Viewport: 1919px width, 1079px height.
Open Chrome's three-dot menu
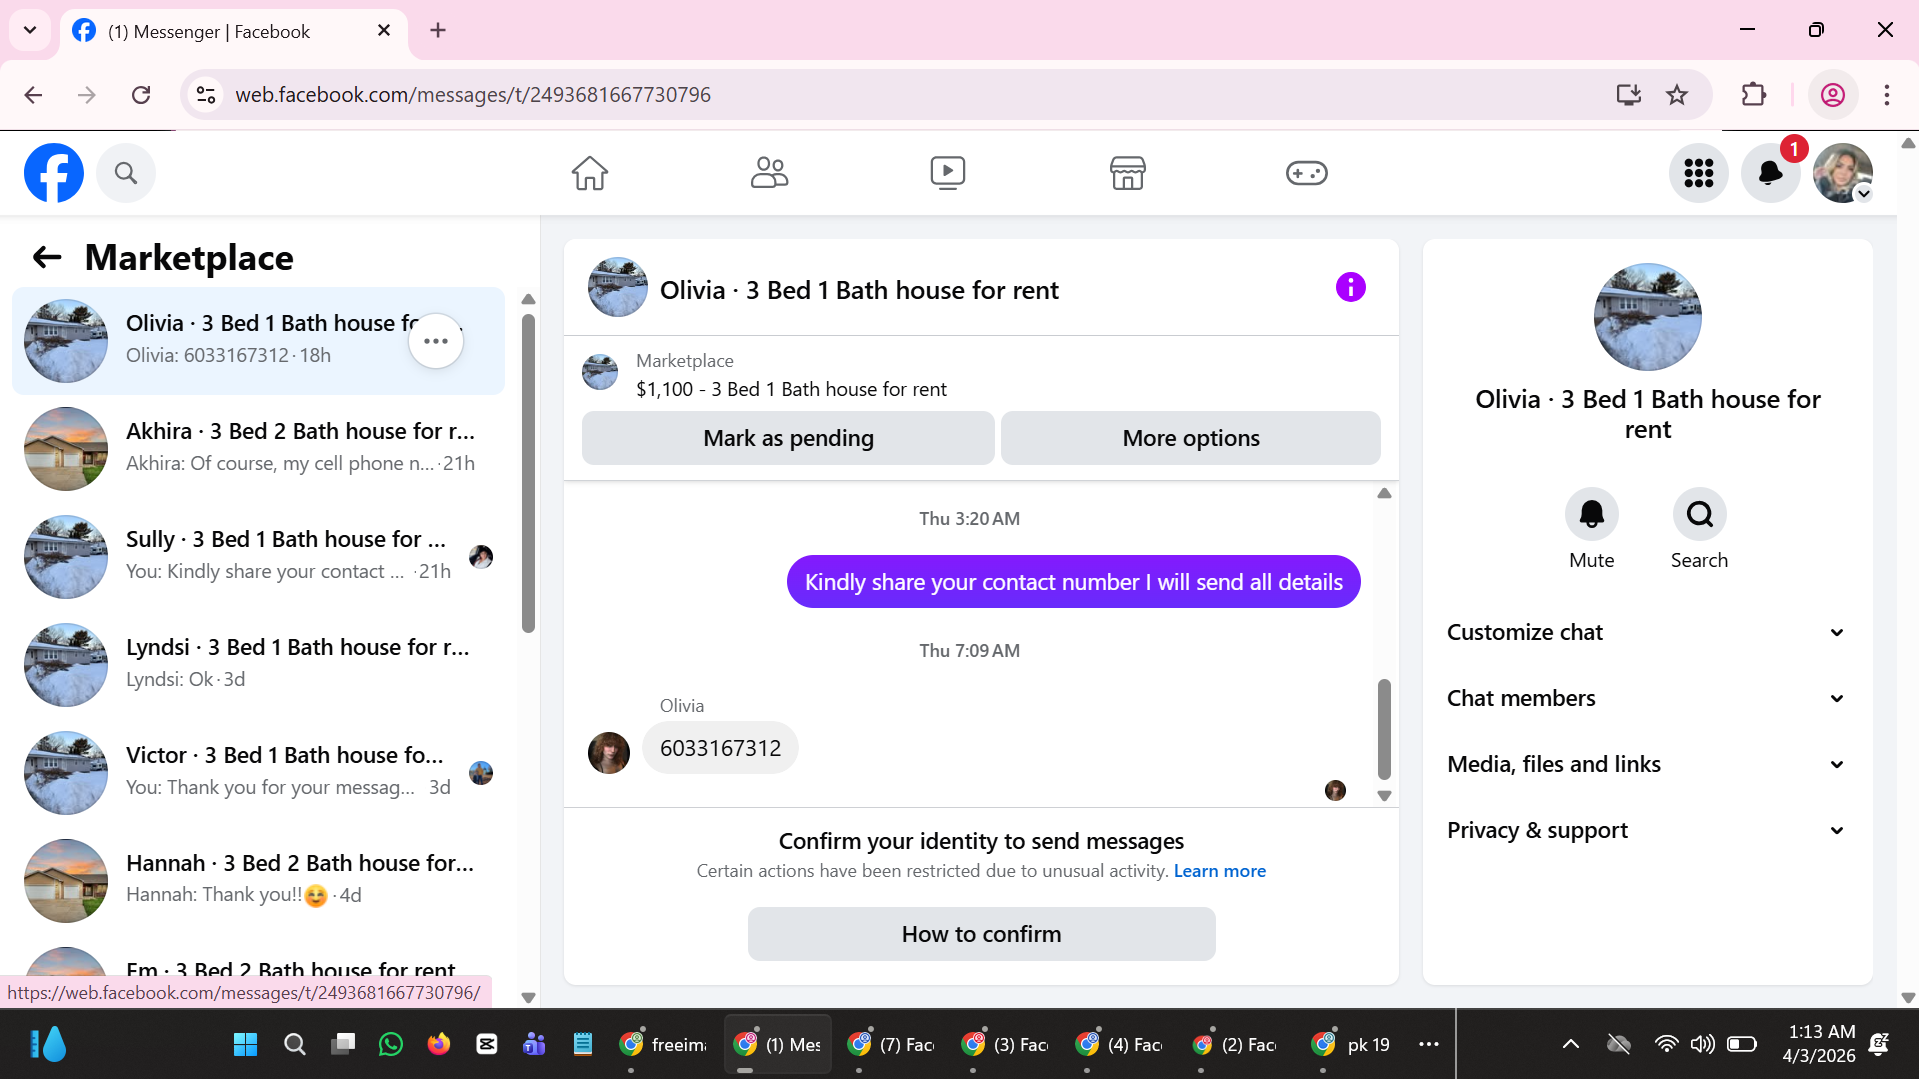coord(1887,95)
